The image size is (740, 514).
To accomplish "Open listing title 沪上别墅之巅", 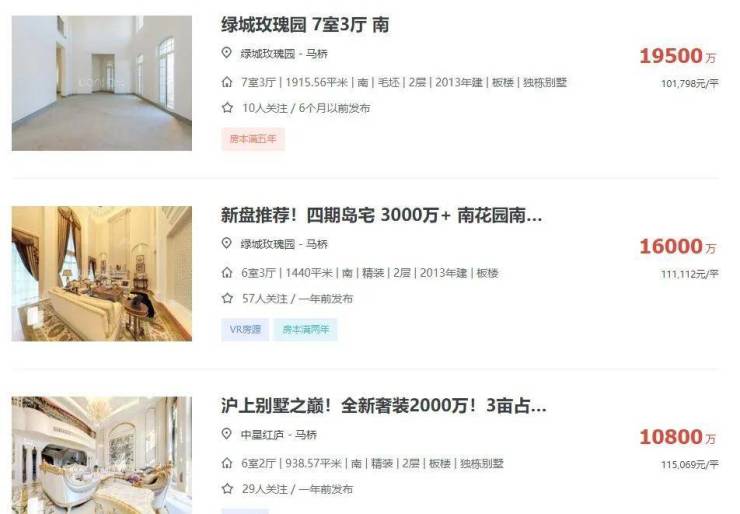I will coord(383,405).
